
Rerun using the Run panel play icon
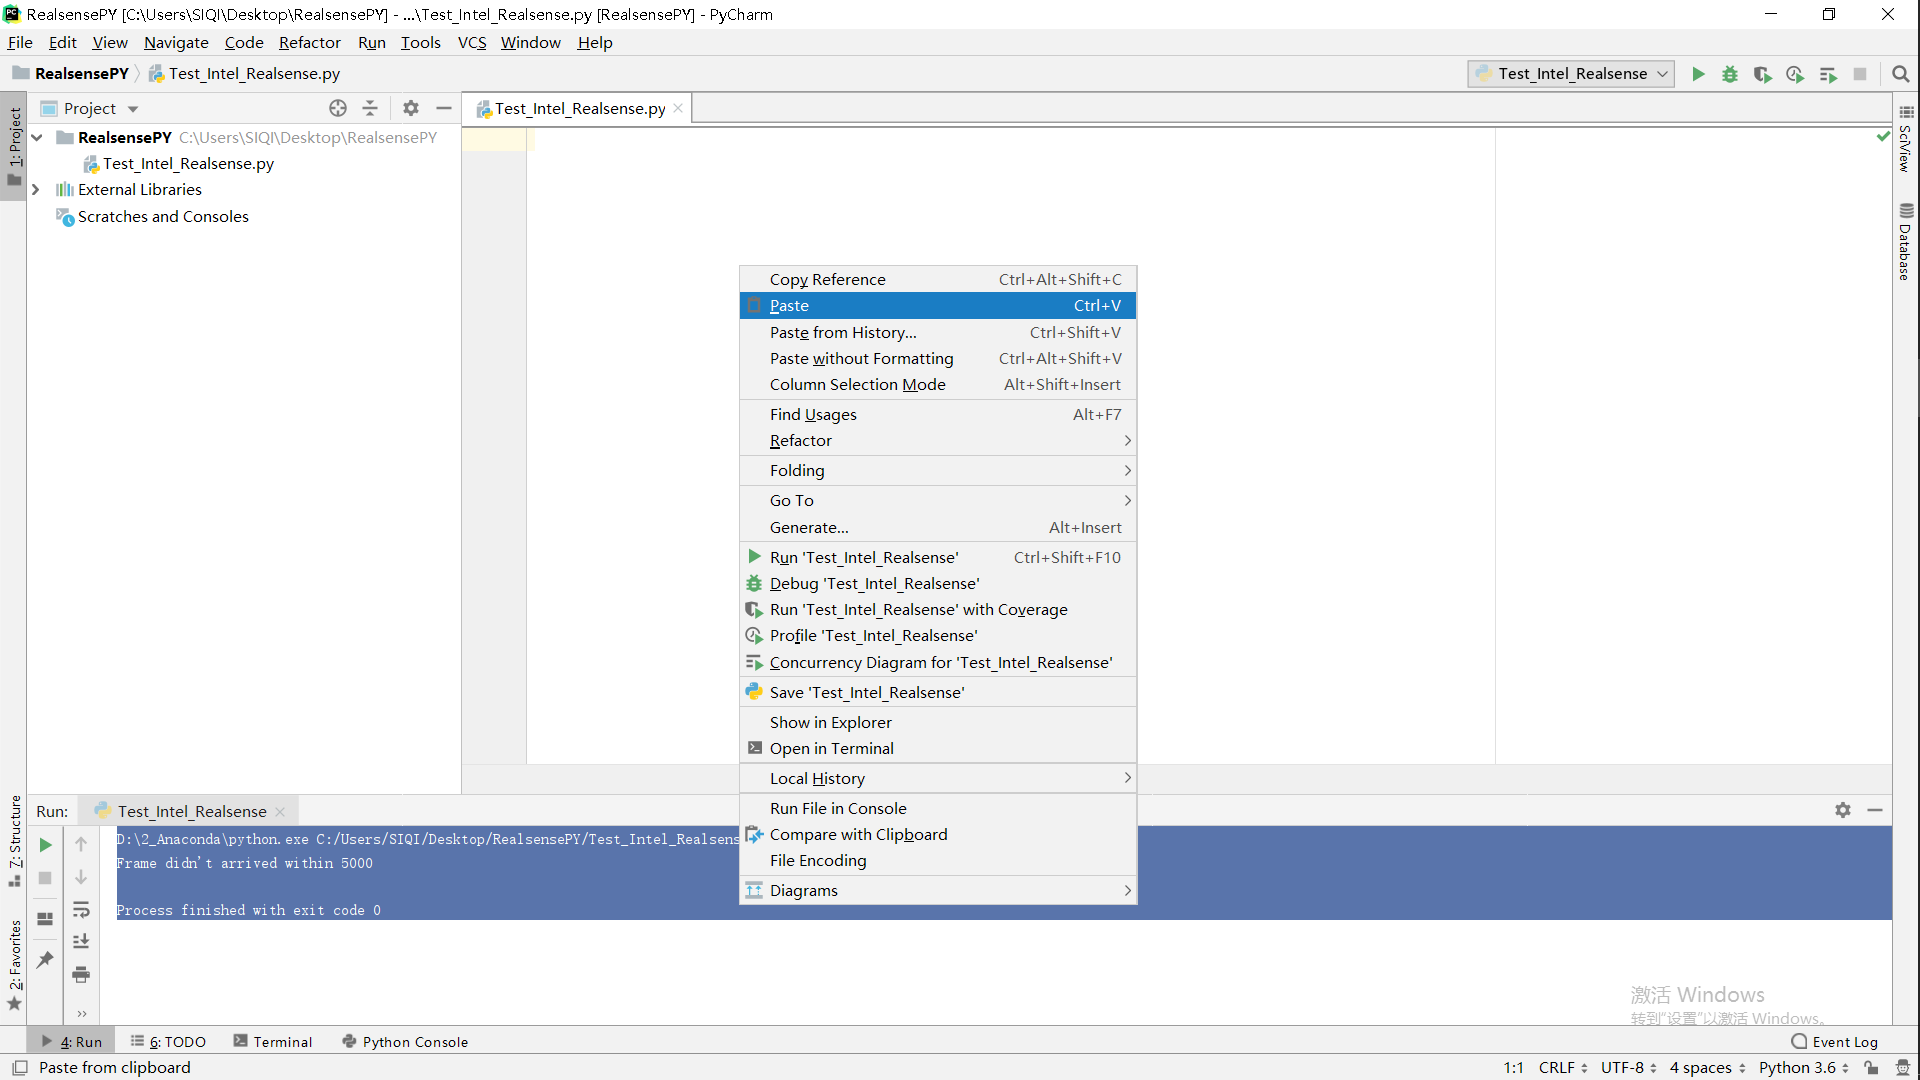45,845
